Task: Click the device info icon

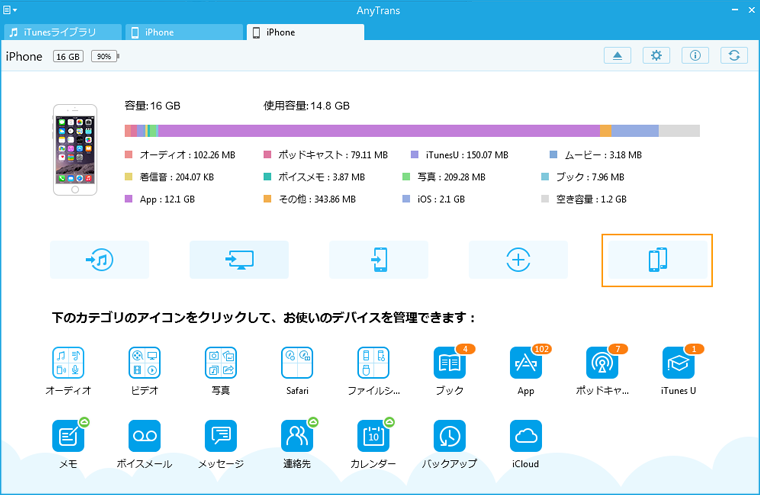Action: click(x=695, y=56)
